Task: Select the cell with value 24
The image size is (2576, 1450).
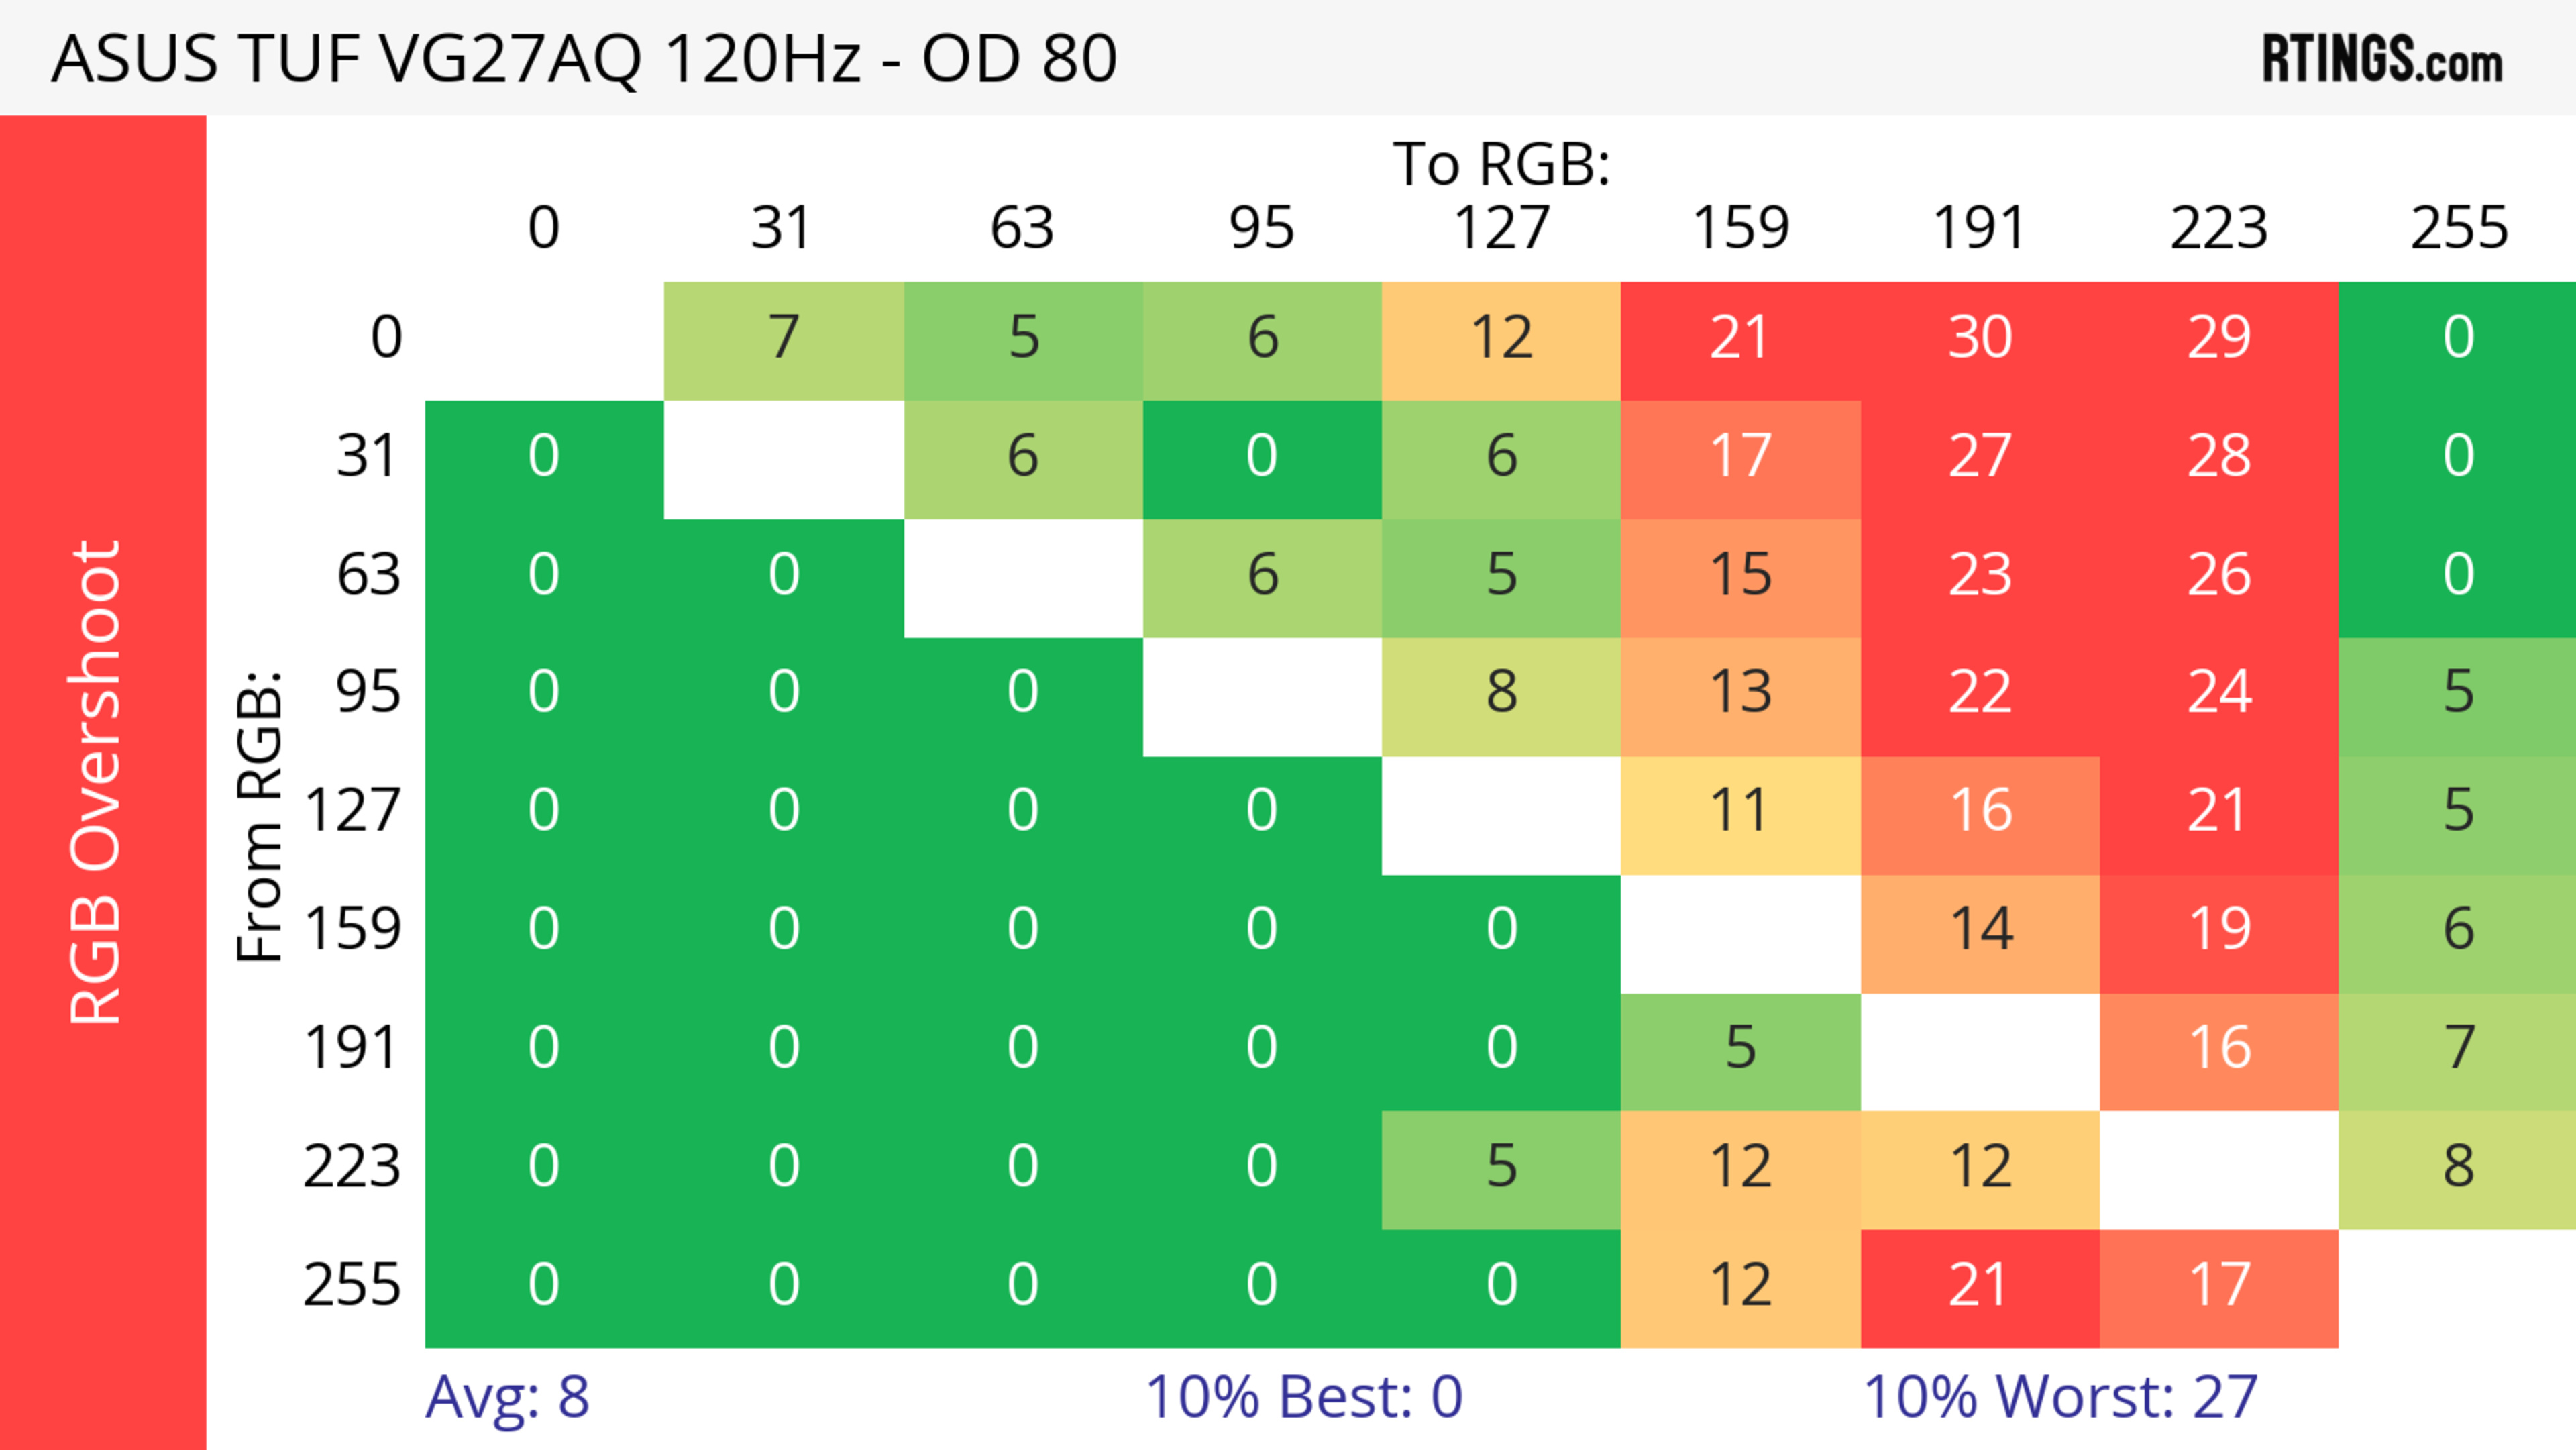Action: pos(2218,693)
